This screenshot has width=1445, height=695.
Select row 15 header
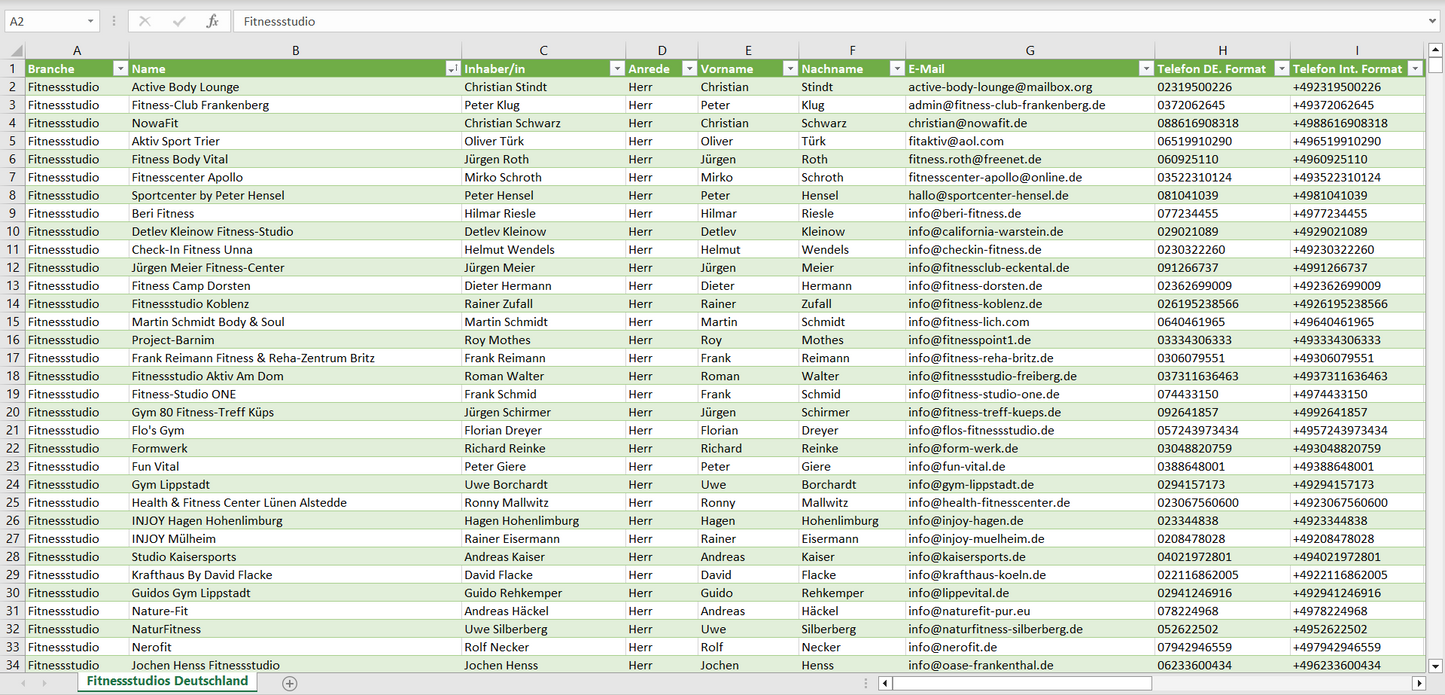pyautogui.click(x=13, y=322)
